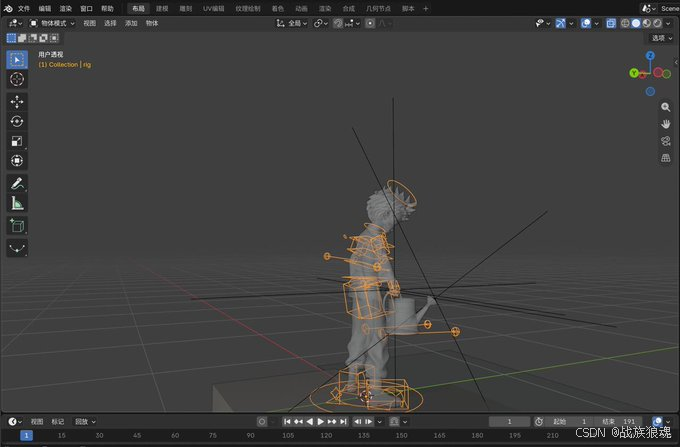Switch to rendered viewport shading
Viewport: 680px width, 447px height.
[657, 23]
